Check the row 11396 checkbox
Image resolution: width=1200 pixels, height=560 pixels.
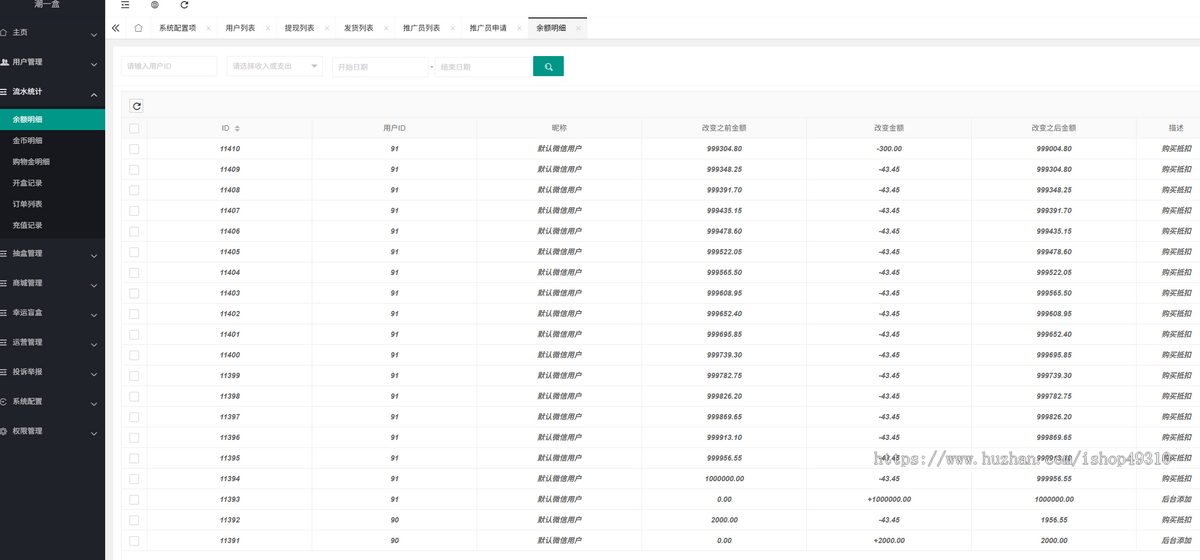(x=134, y=437)
